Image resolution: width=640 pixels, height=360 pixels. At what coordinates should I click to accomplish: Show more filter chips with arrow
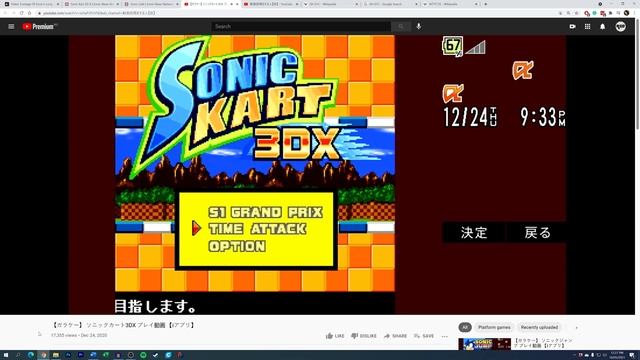click(576, 327)
